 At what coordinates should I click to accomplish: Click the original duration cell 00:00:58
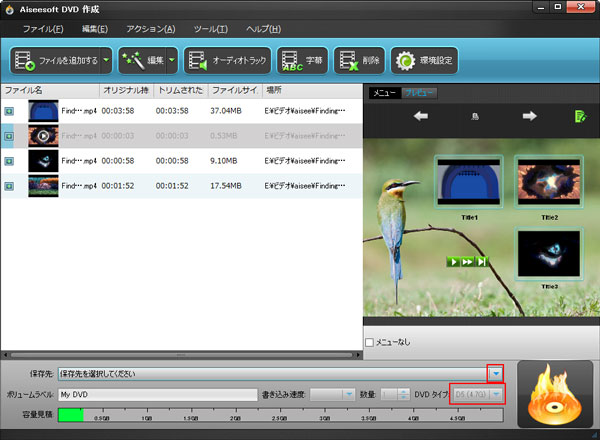click(118, 161)
